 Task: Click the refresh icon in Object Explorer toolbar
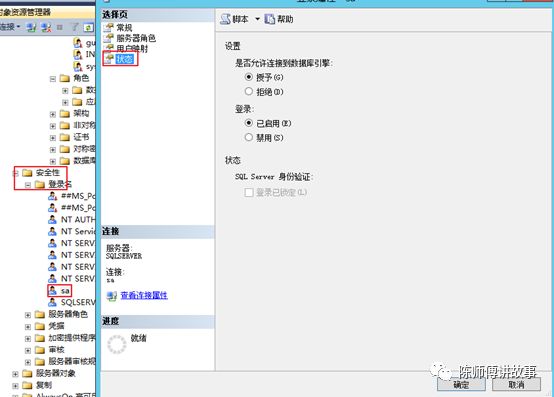pos(88,27)
